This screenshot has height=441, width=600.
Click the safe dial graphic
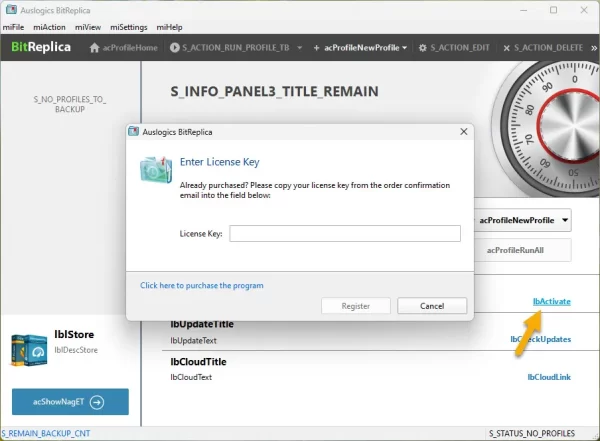tap(547, 129)
